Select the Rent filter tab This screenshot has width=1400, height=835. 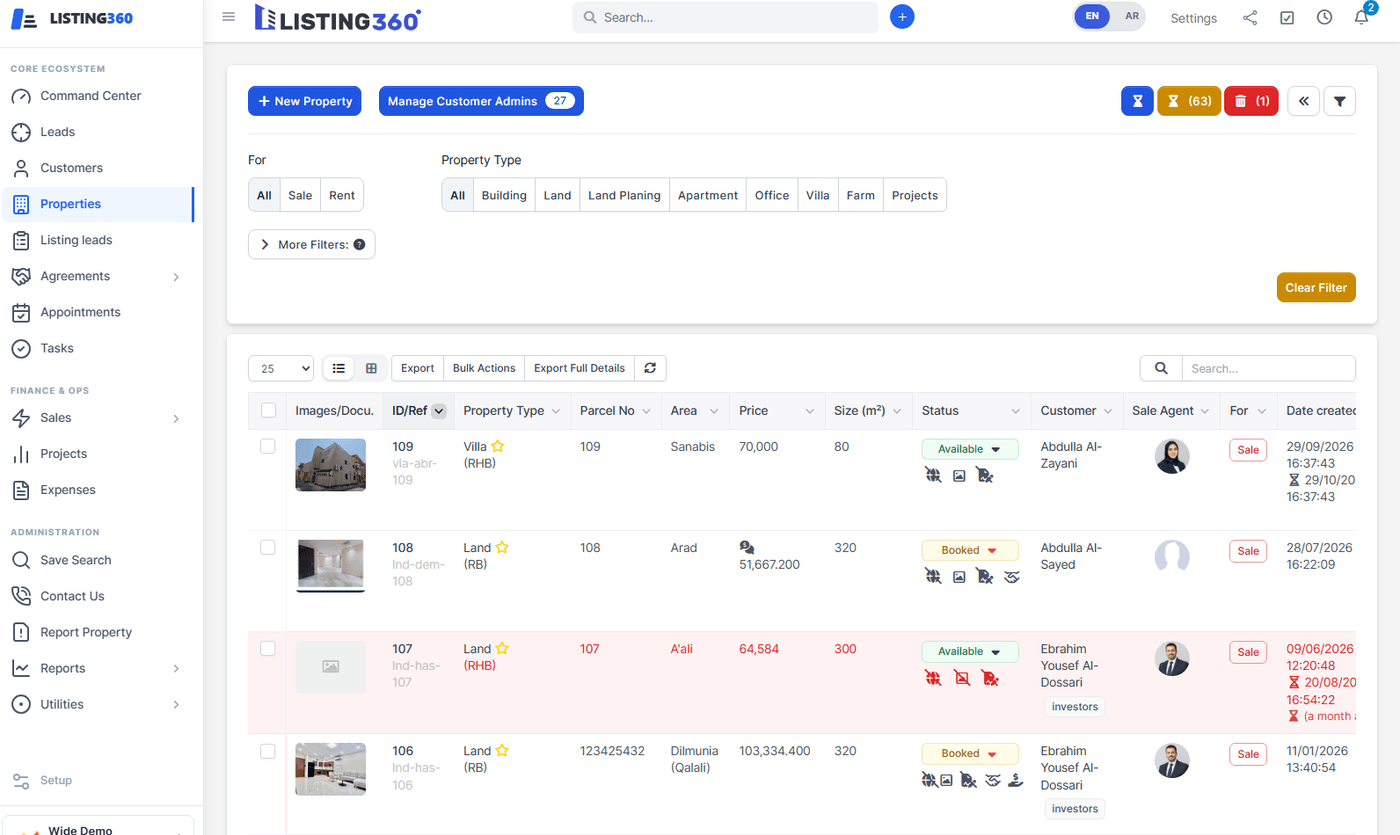pyautogui.click(x=342, y=195)
